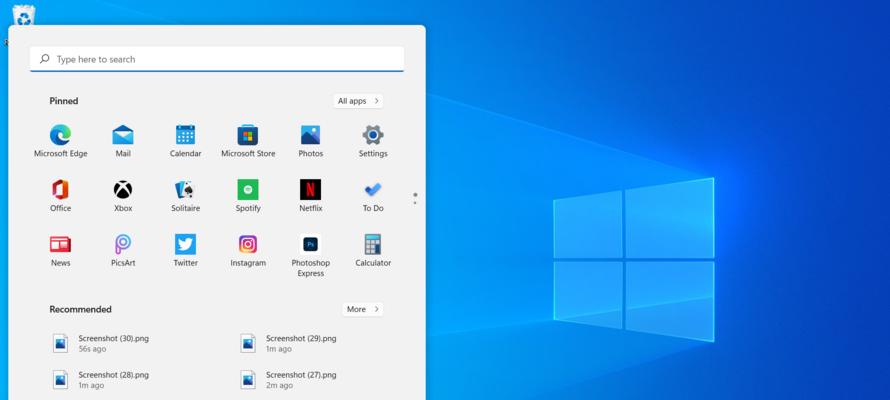Expand the All apps list
Screen dimensions: 890x400
point(358,101)
